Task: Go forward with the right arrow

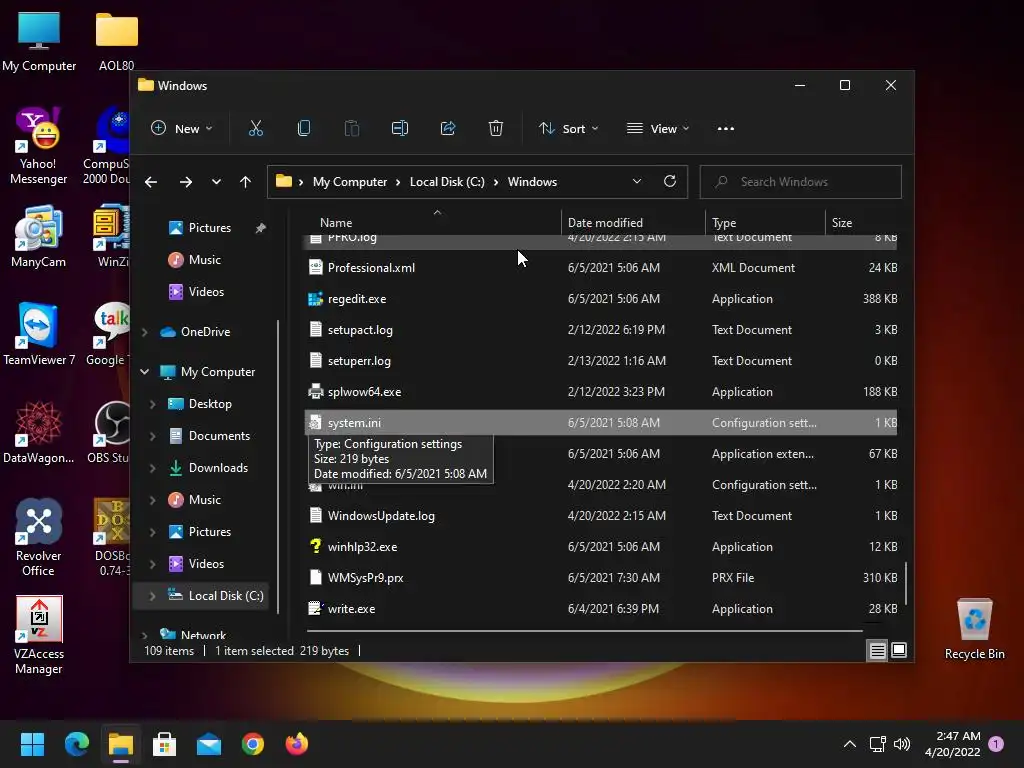Action: 186,182
